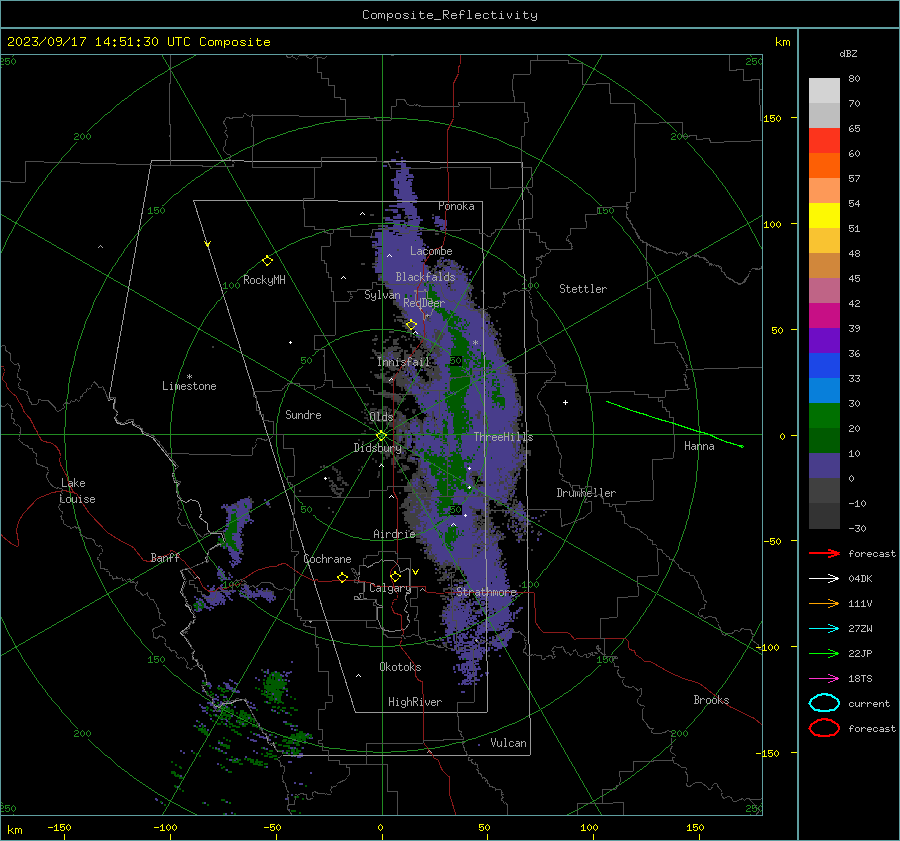
Task: Click the Lake Louise label
Action: [x=77, y=491]
